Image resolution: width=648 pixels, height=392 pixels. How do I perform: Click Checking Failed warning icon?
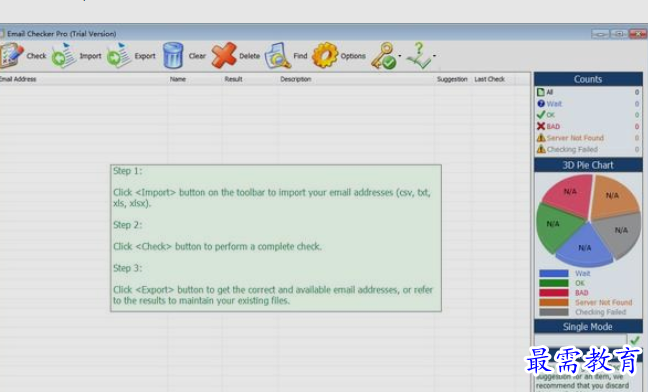pyautogui.click(x=541, y=149)
